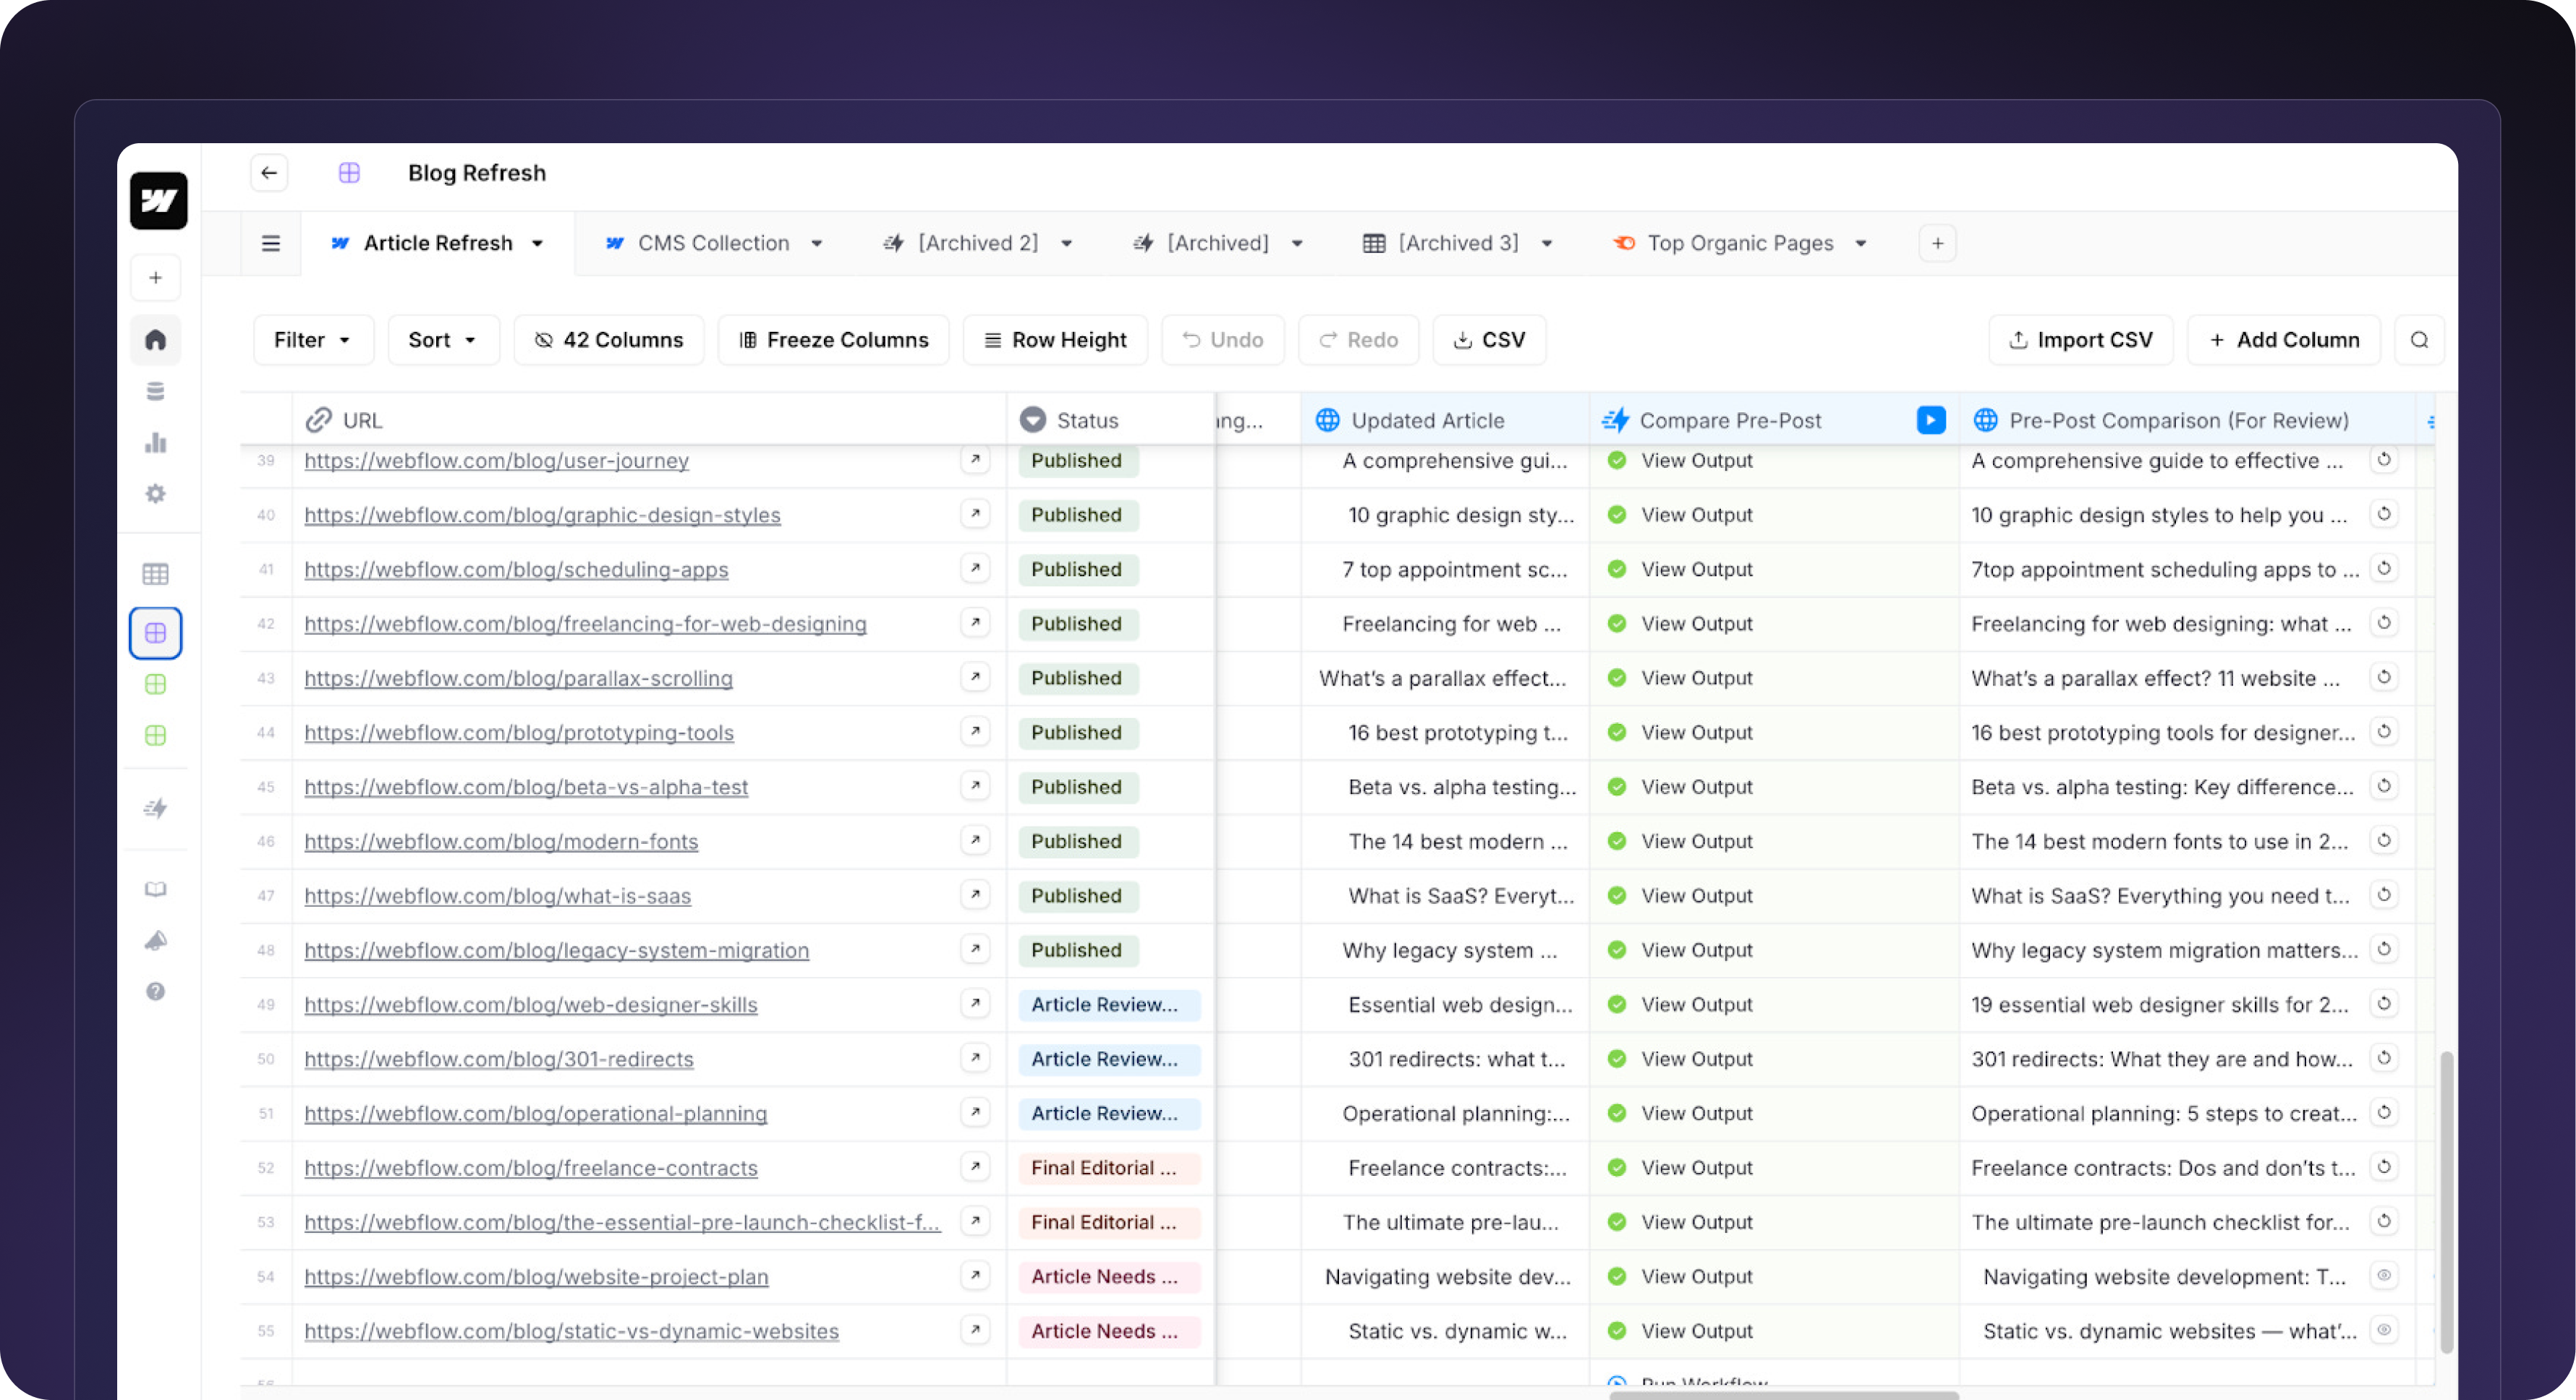Open the book documentation icon in the sidebar
Image resolution: width=2576 pixels, height=1400 pixels.
click(x=155, y=889)
